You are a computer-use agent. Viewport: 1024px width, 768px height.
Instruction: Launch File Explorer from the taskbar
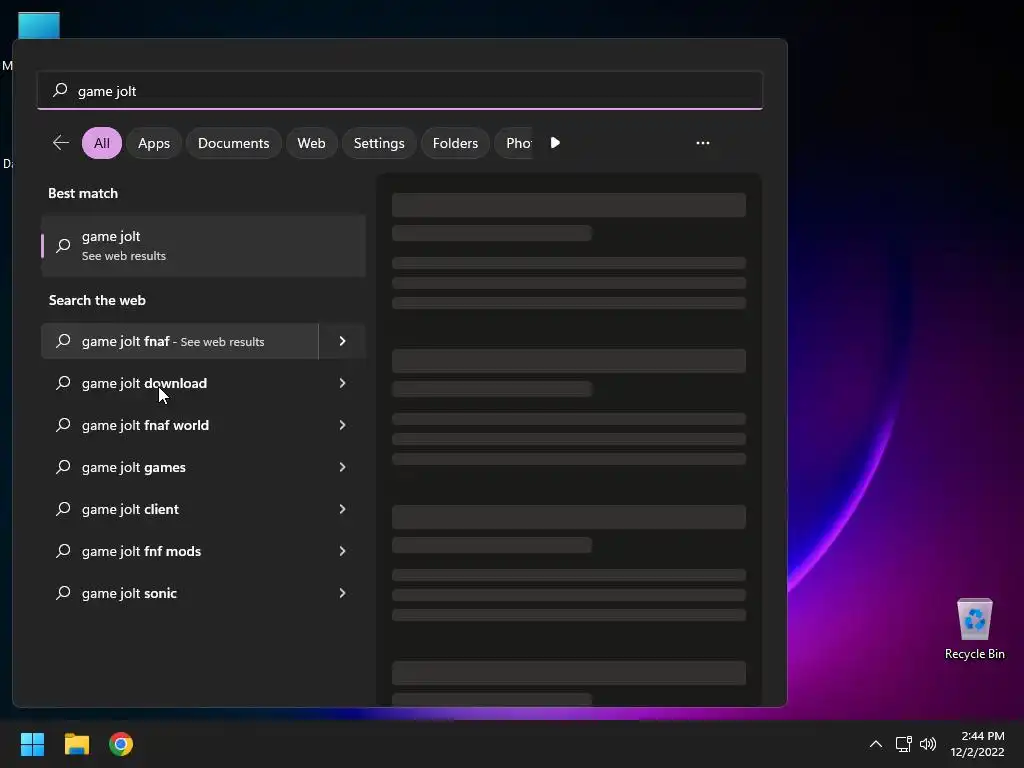(x=76, y=744)
